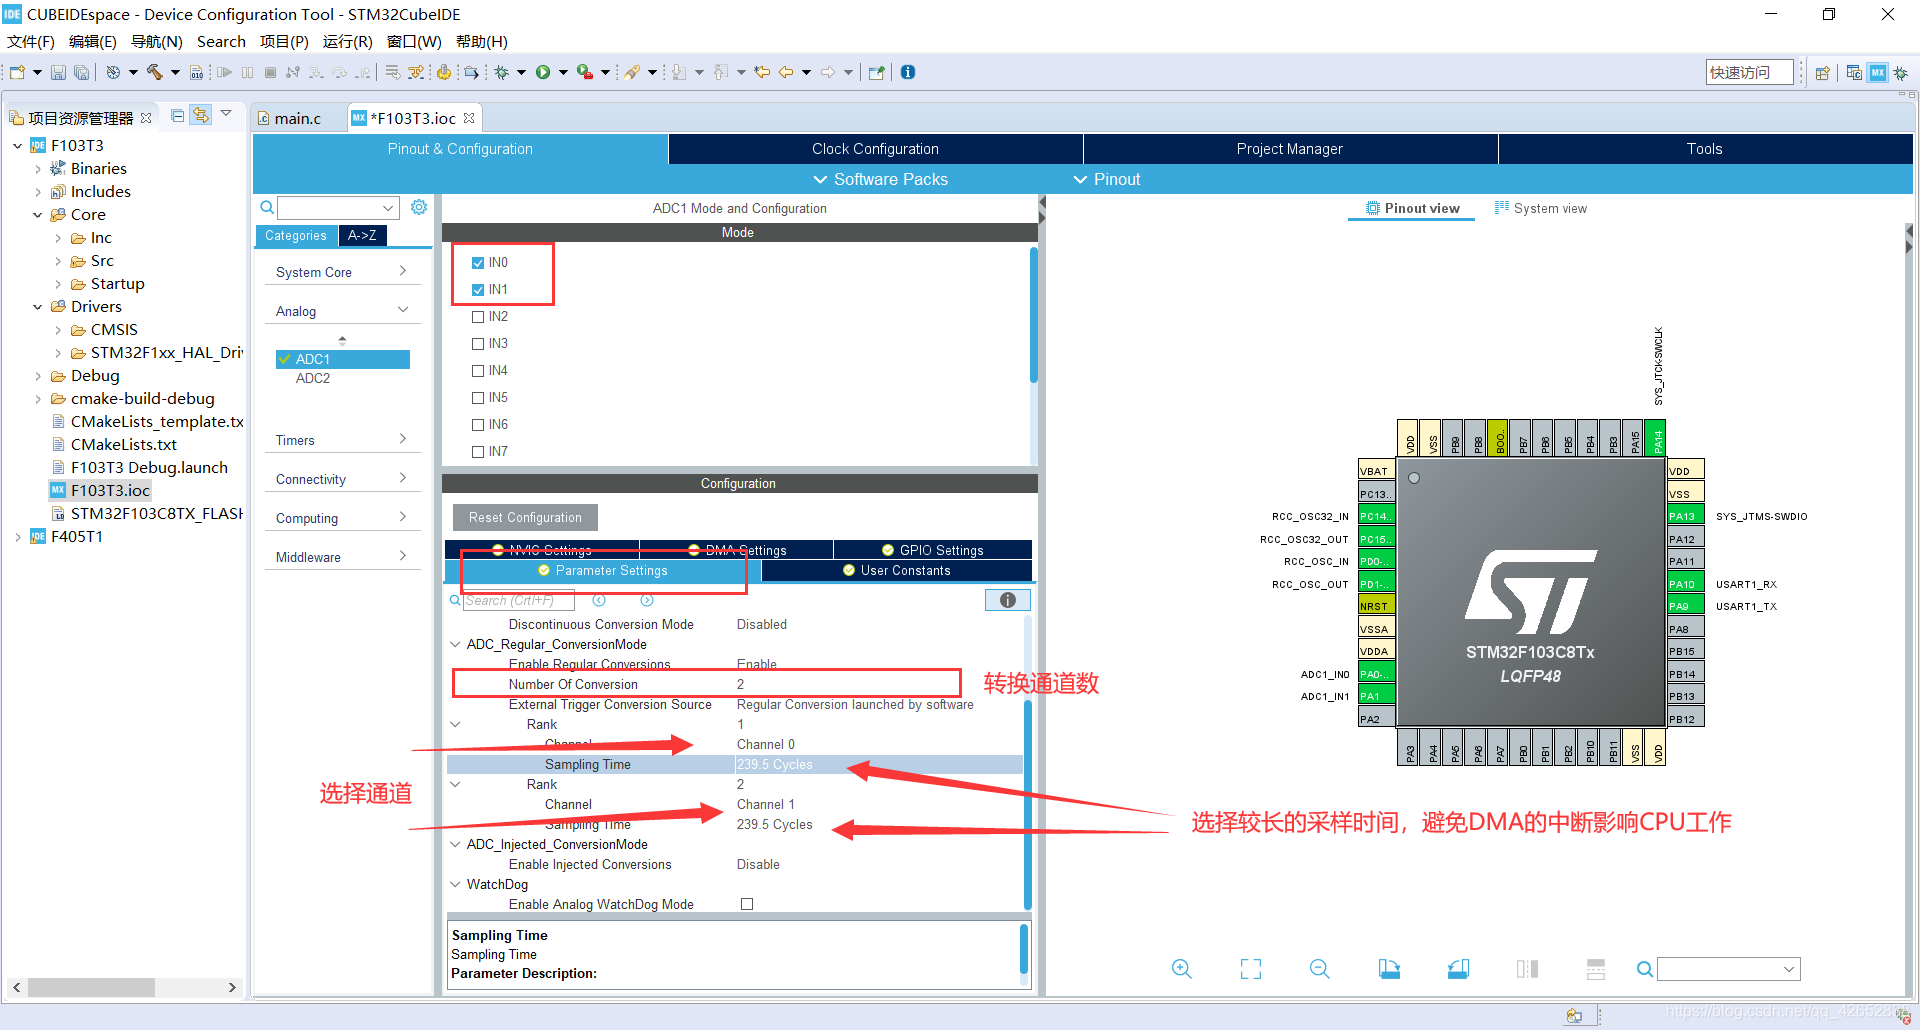
Task: Click the 快速访问 button
Action: point(1748,71)
